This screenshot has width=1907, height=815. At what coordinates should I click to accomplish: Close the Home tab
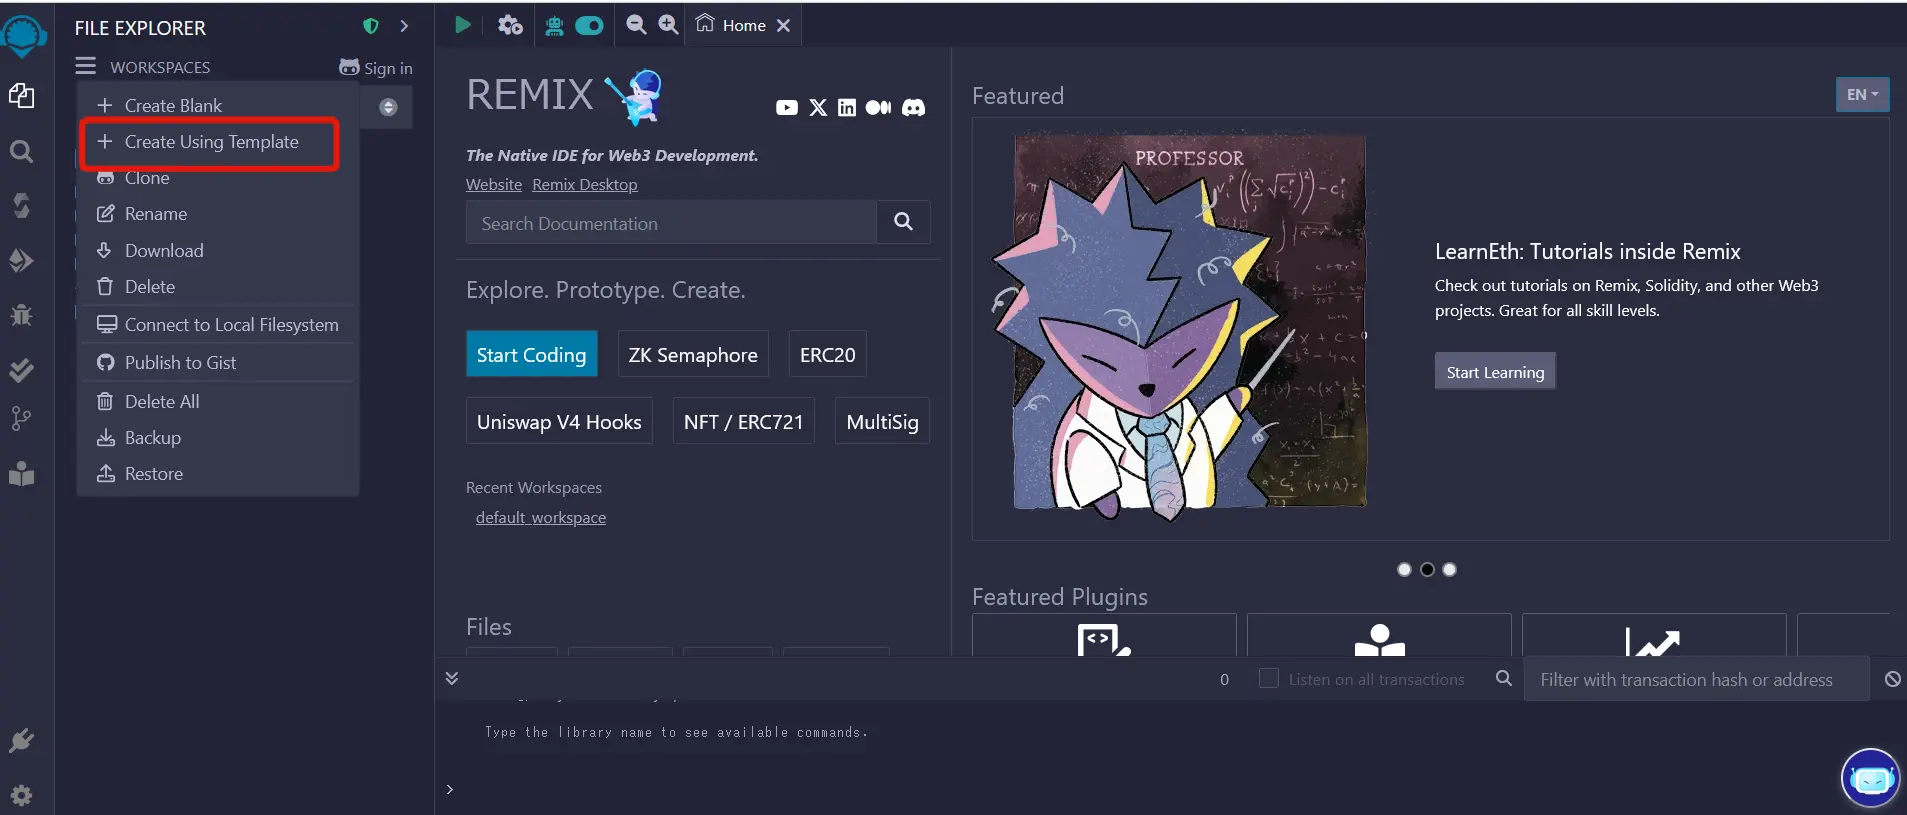(784, 26)
